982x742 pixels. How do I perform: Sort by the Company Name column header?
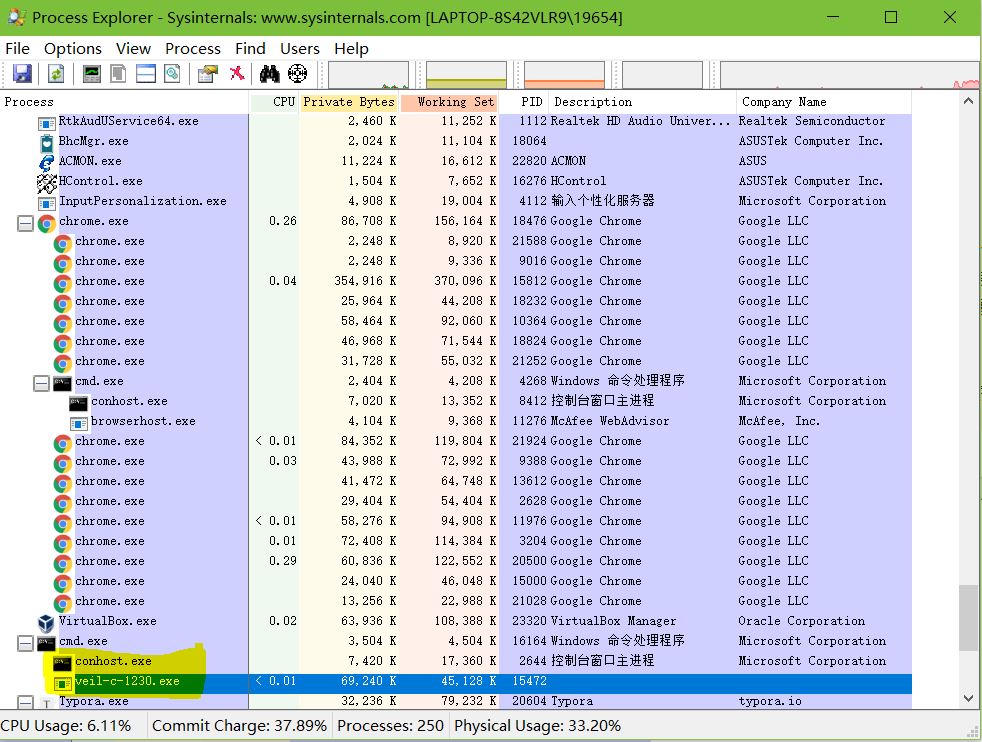pos(824,102)
